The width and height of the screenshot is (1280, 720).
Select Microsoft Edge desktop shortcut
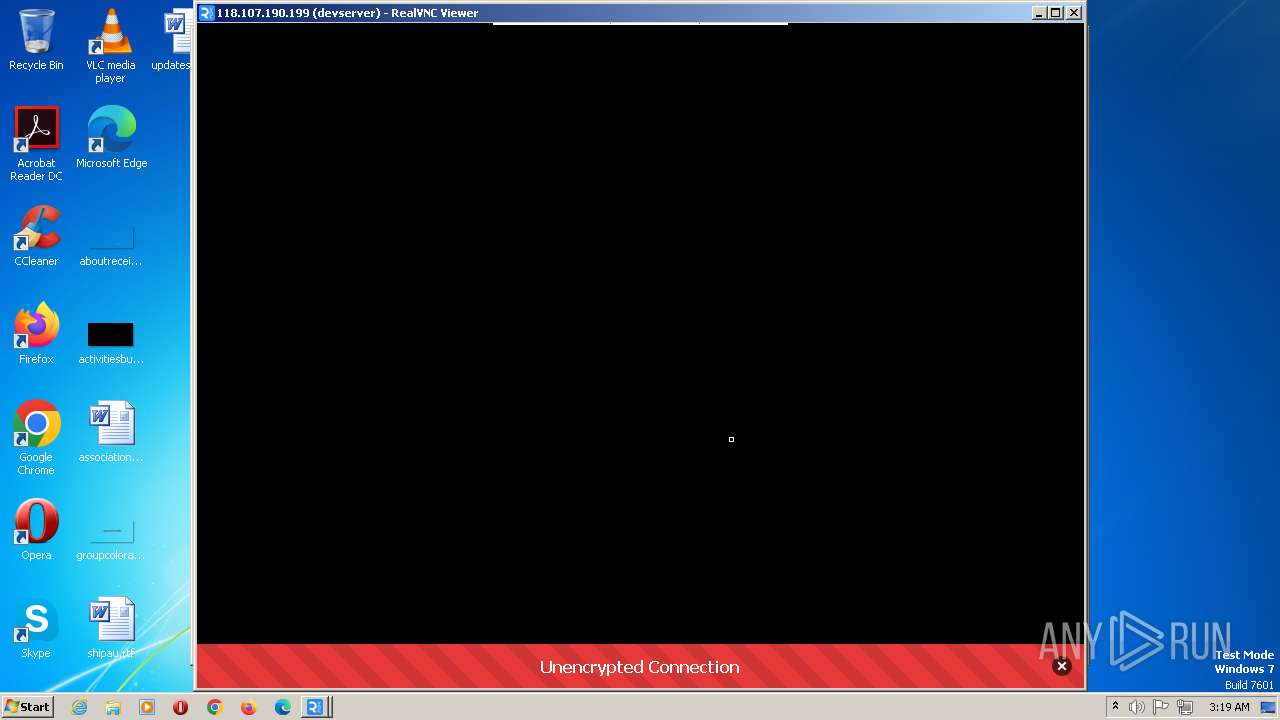[111, 138]
